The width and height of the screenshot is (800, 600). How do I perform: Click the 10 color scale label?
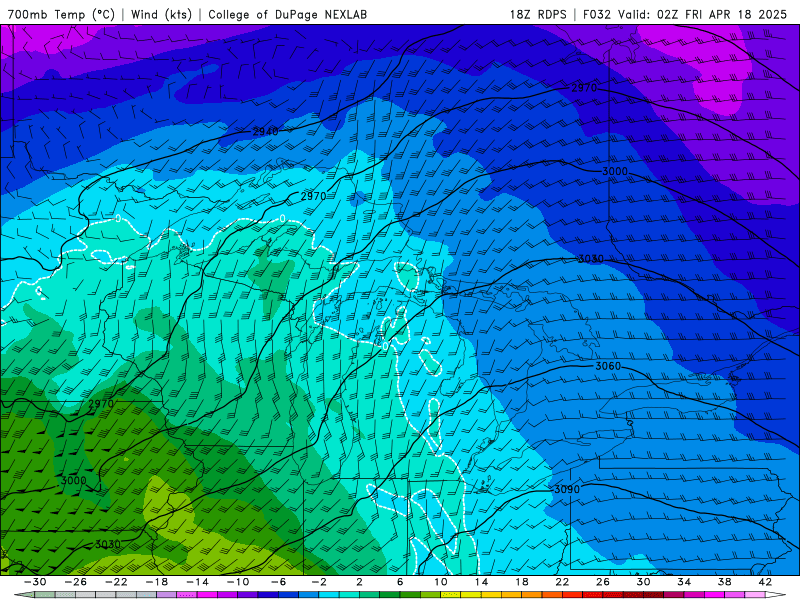(x=441, y=582)
